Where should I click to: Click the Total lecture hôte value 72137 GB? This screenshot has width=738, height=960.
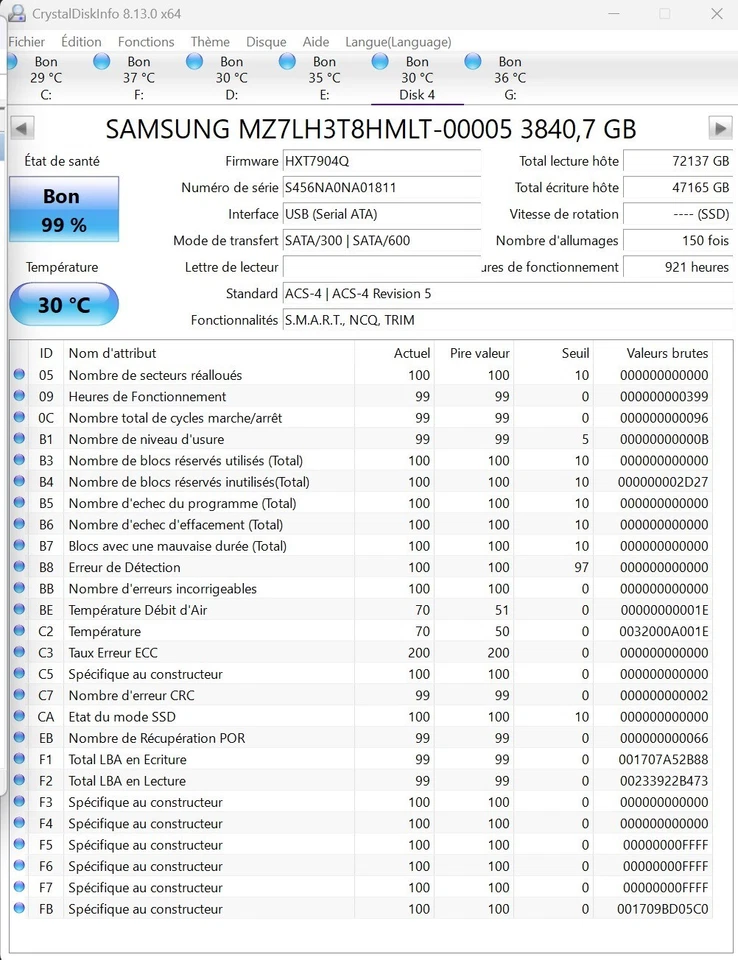click(678, 161)
